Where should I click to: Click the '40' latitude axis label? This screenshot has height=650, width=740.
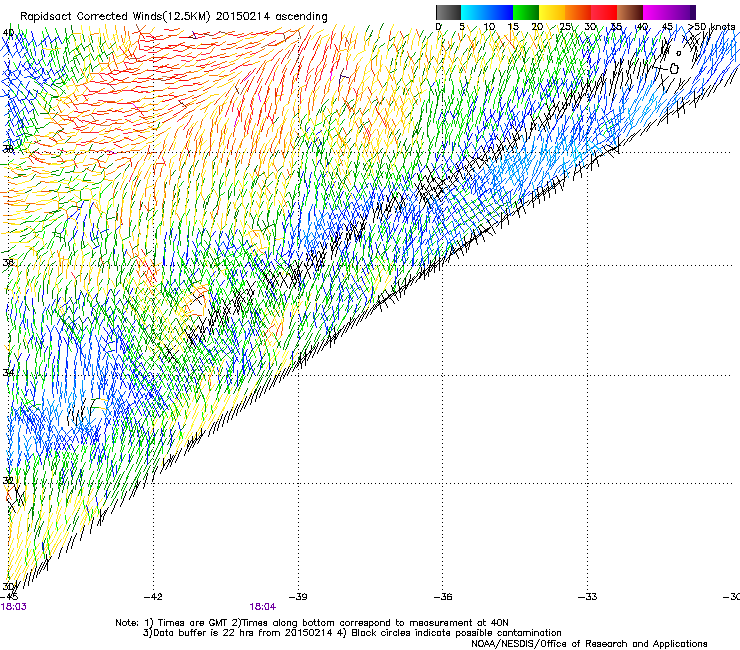pyautogui.click(x=8, y=33)
